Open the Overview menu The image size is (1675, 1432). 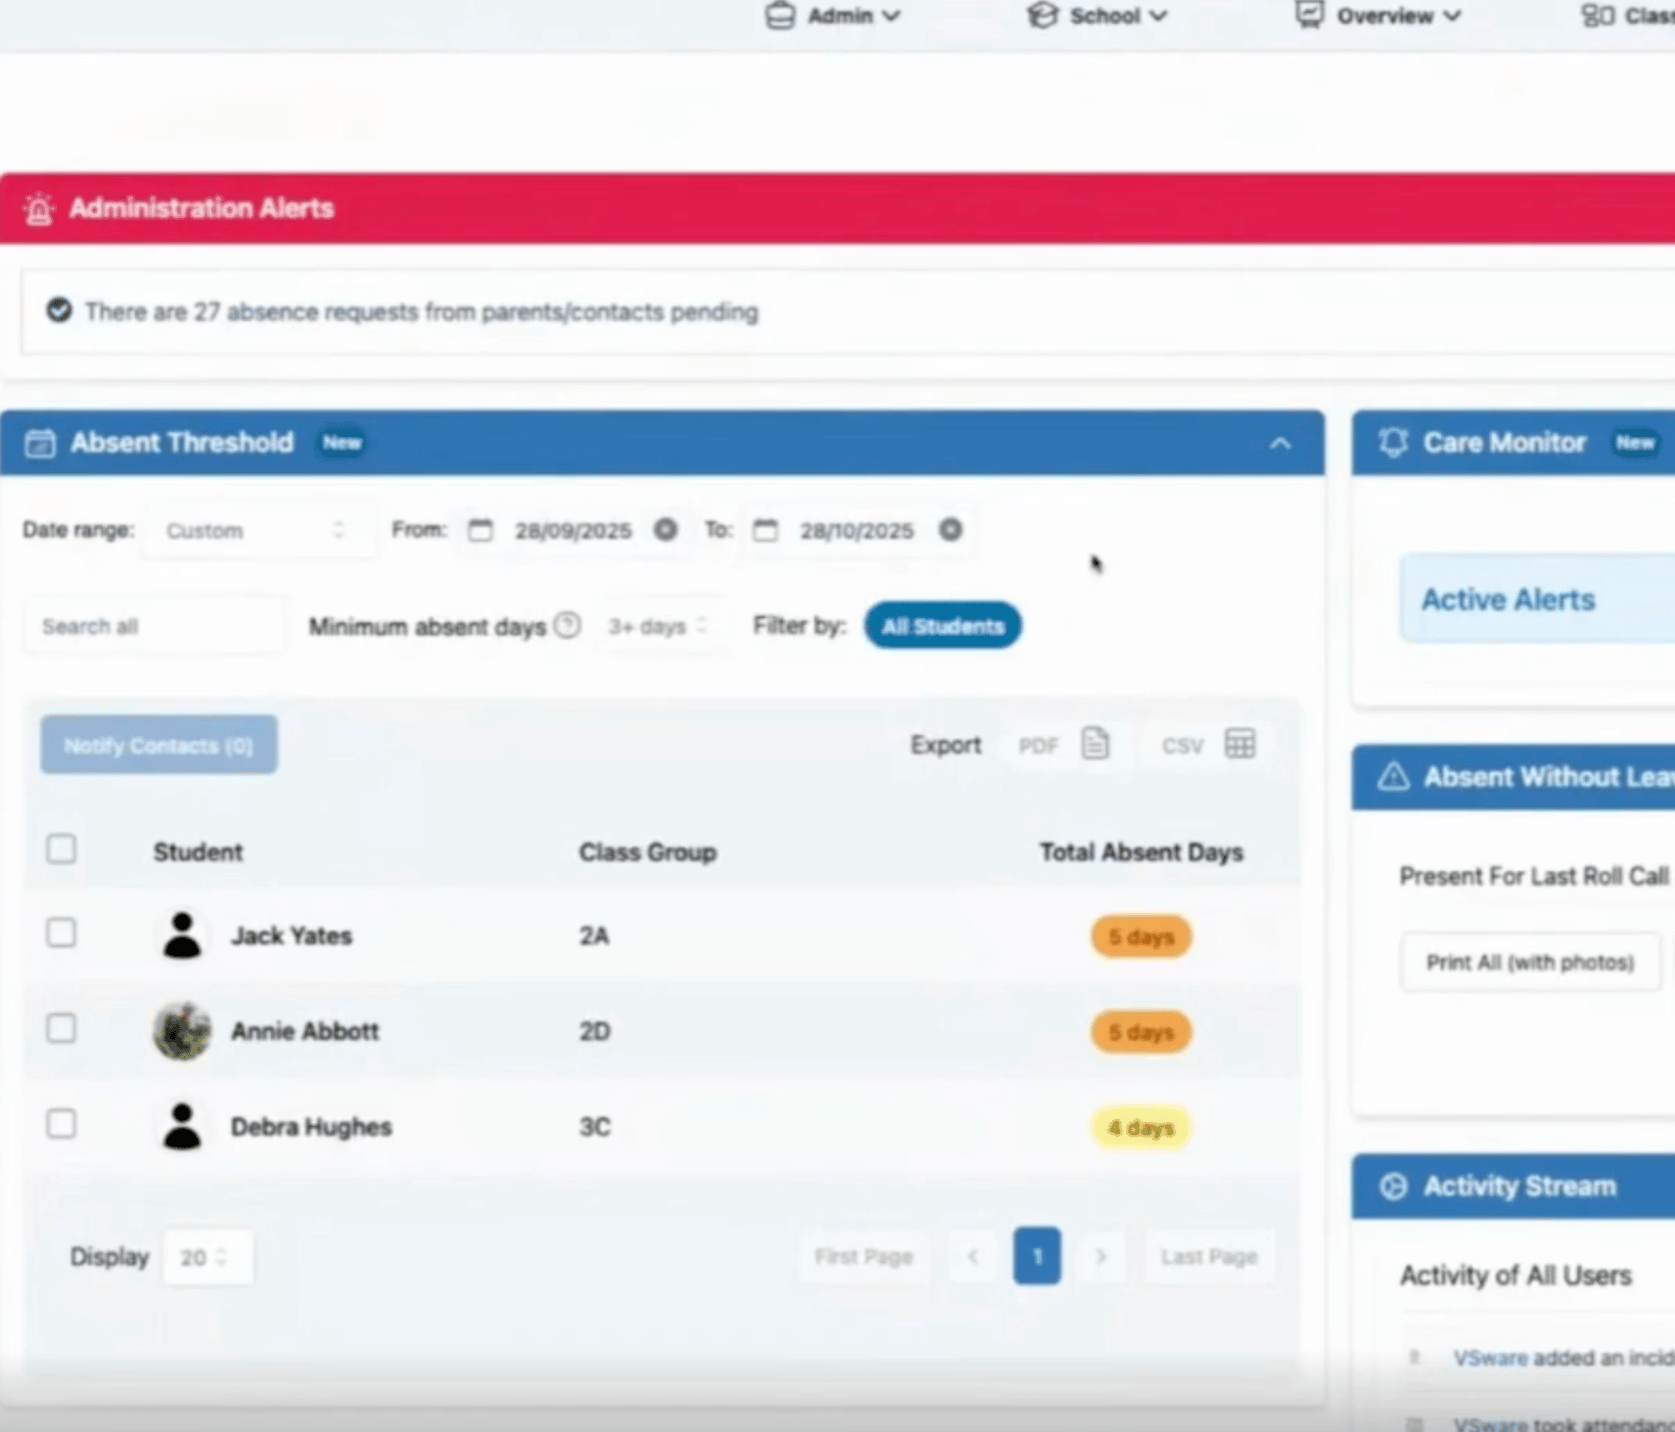1379,16
